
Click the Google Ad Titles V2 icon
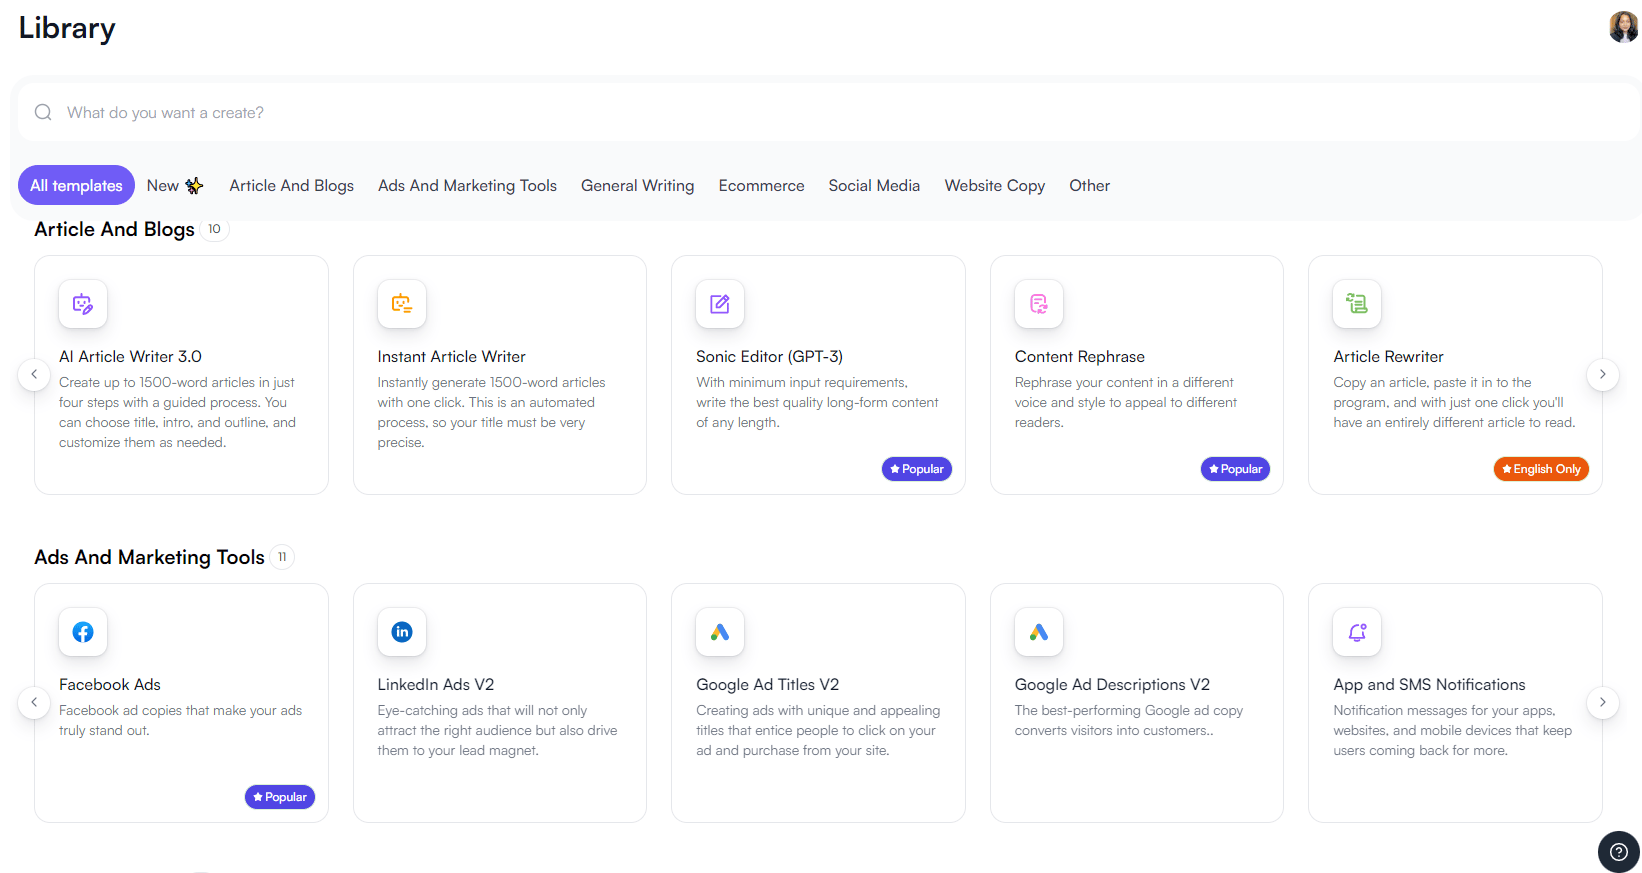[720, 632]
